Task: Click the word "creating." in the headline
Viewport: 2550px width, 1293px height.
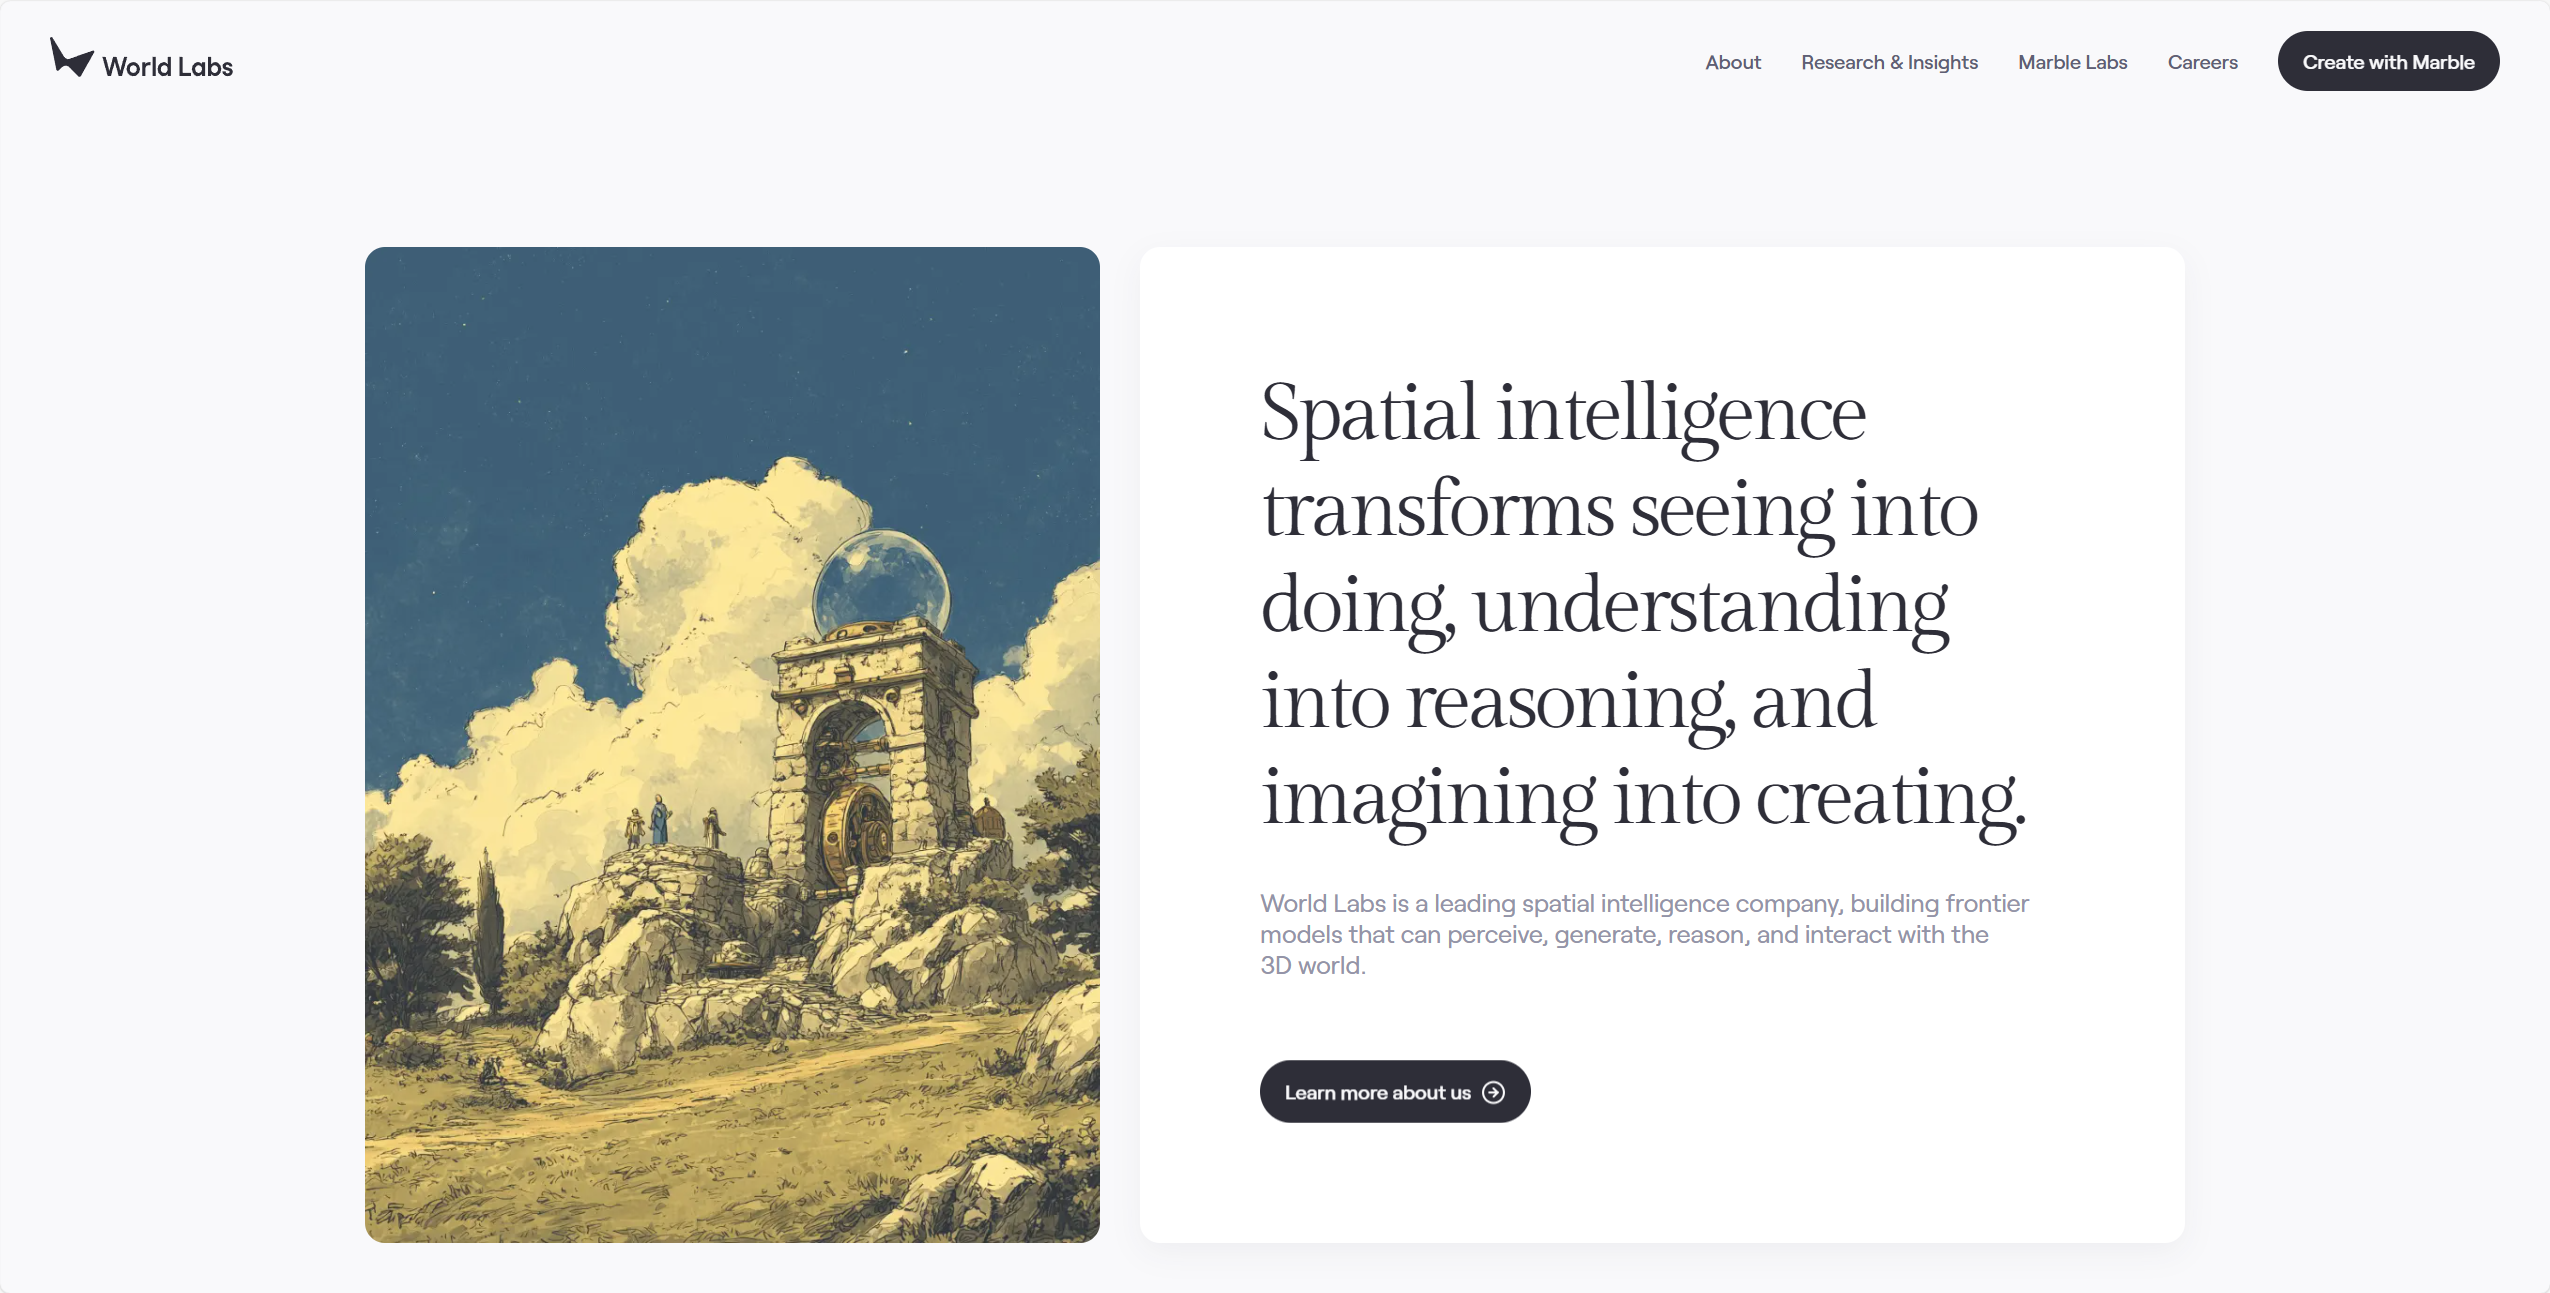Action: (1891, 798)
